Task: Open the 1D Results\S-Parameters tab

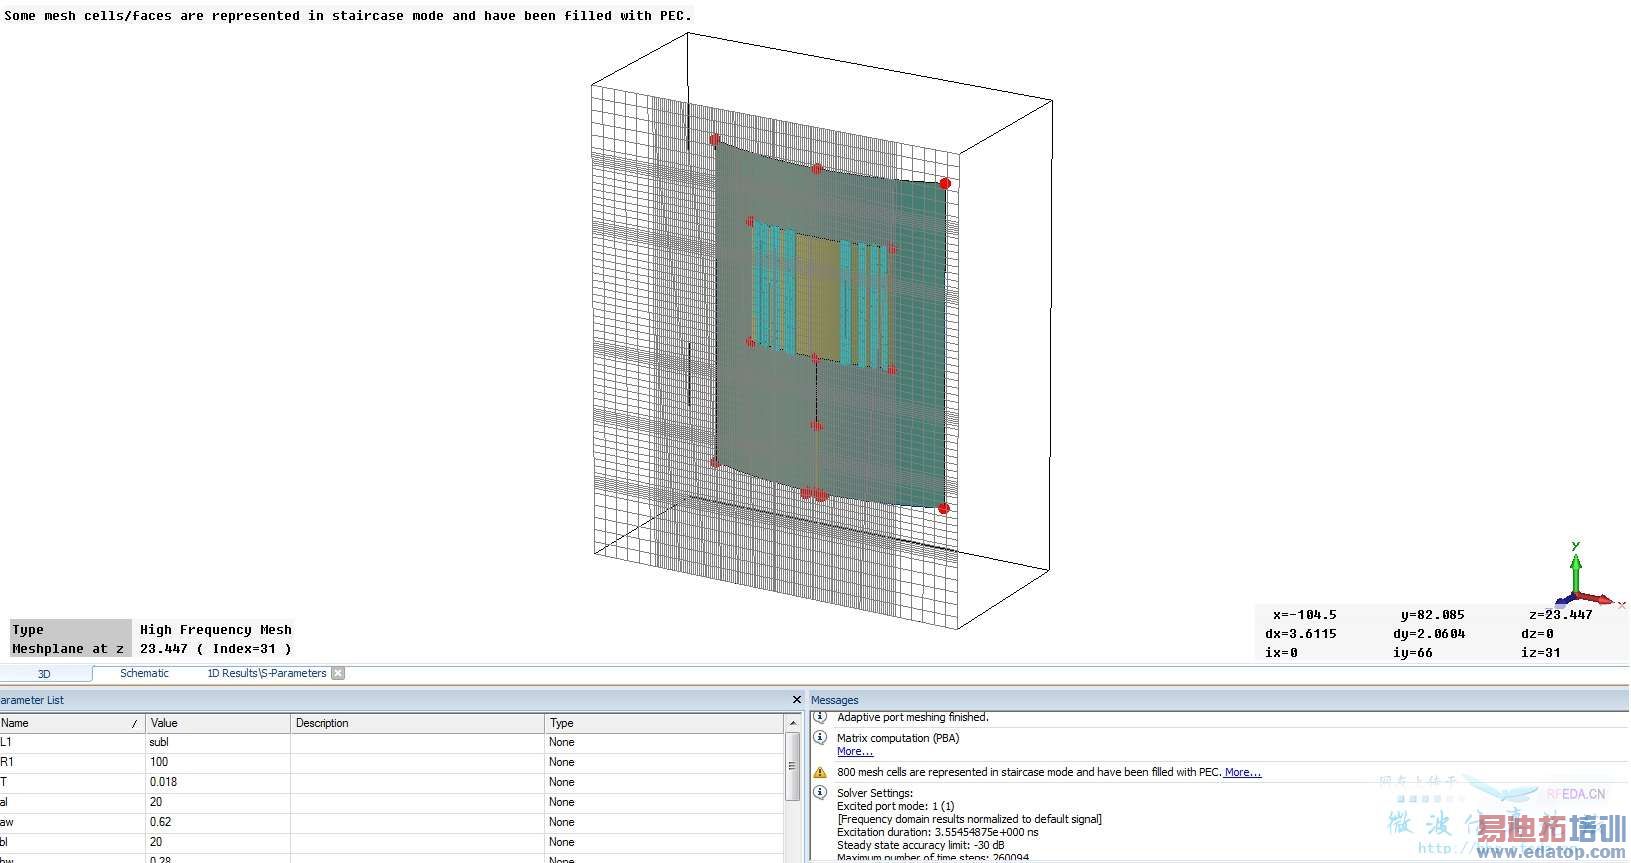Action: coord(266,673)
